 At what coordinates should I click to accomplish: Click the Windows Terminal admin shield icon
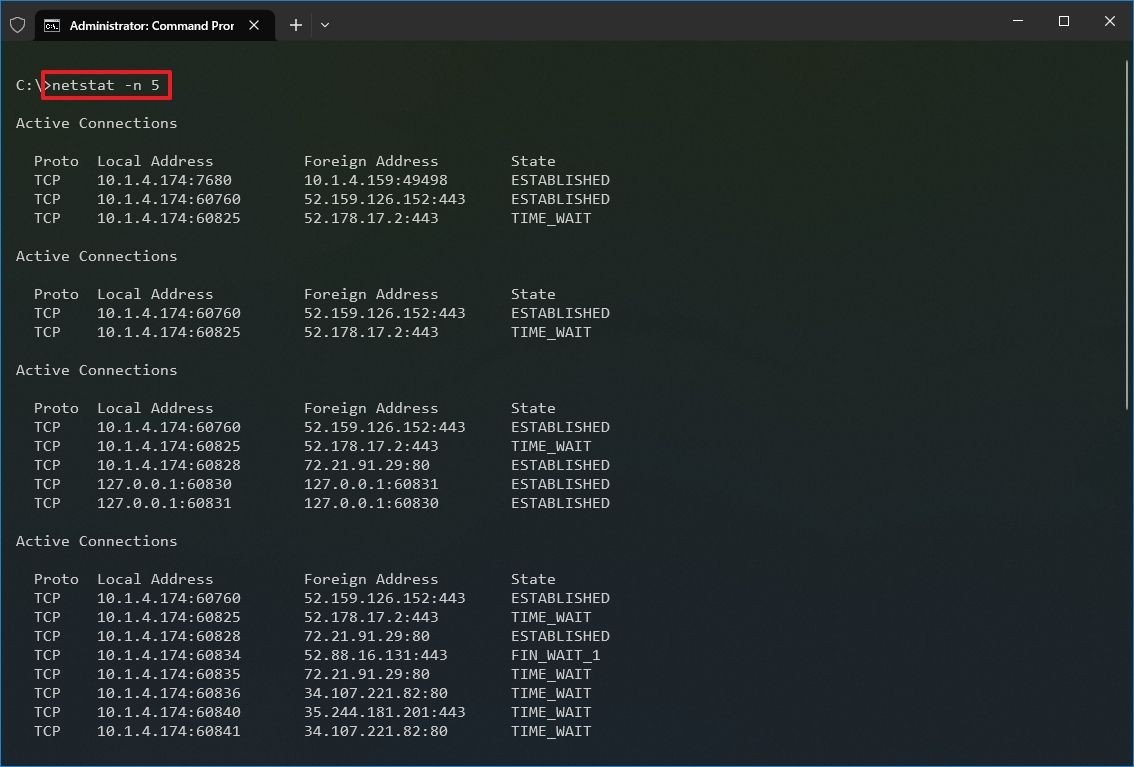click(x=17, y=23)
